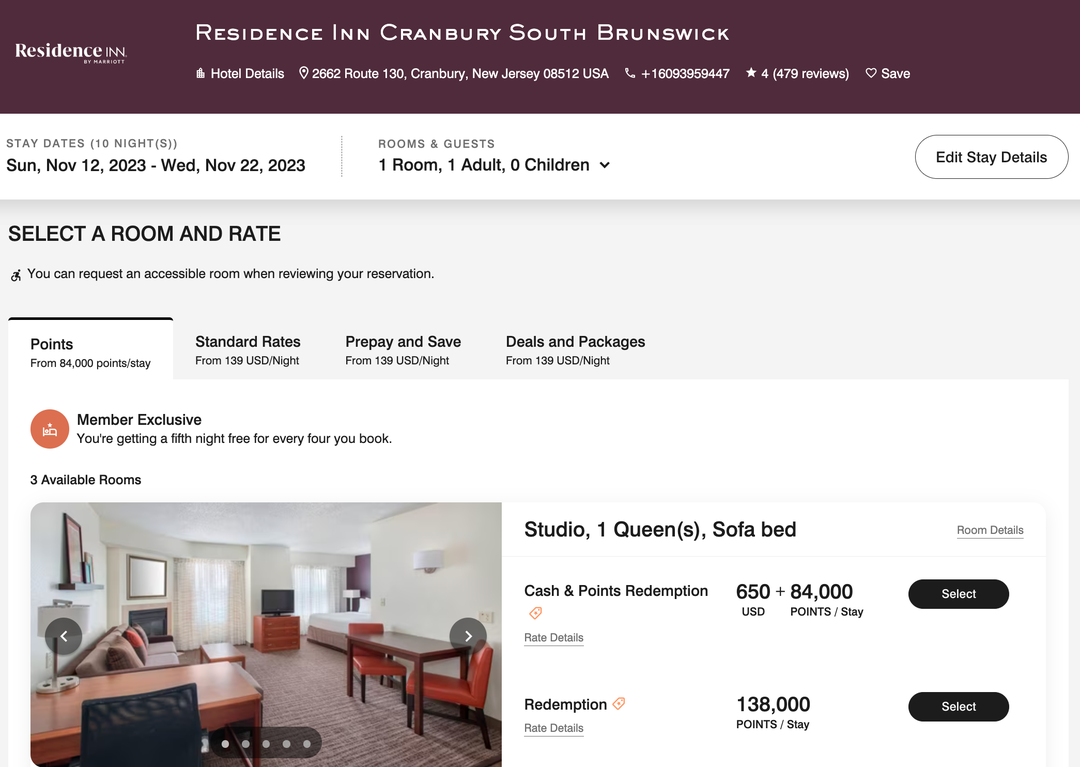This screenshot has width=1080, height=767.
Task: Click the Hotel Details building icon
Action: 203,73
